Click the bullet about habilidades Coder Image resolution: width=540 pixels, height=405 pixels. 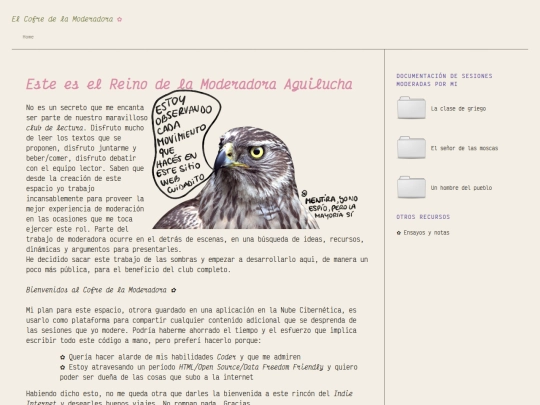point(180,357)
